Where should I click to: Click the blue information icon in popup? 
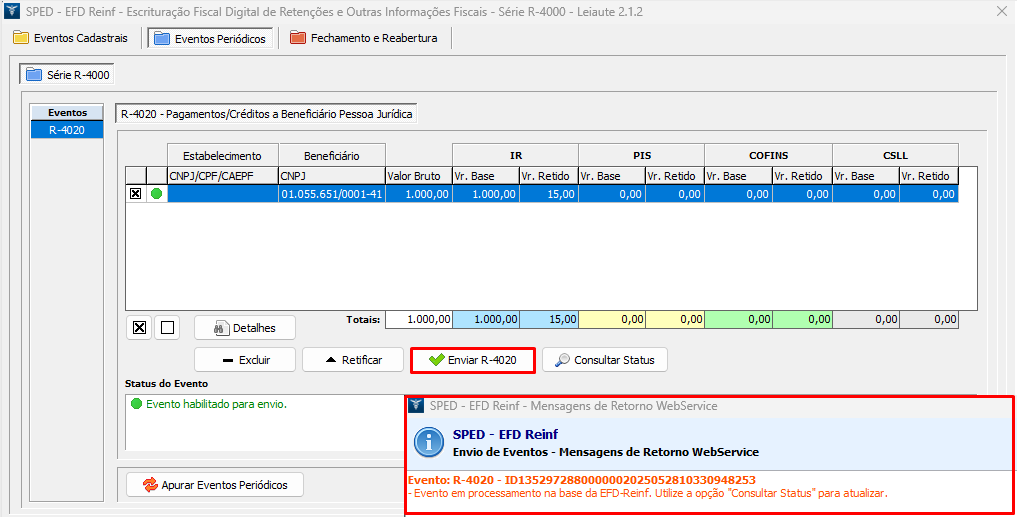430,442
